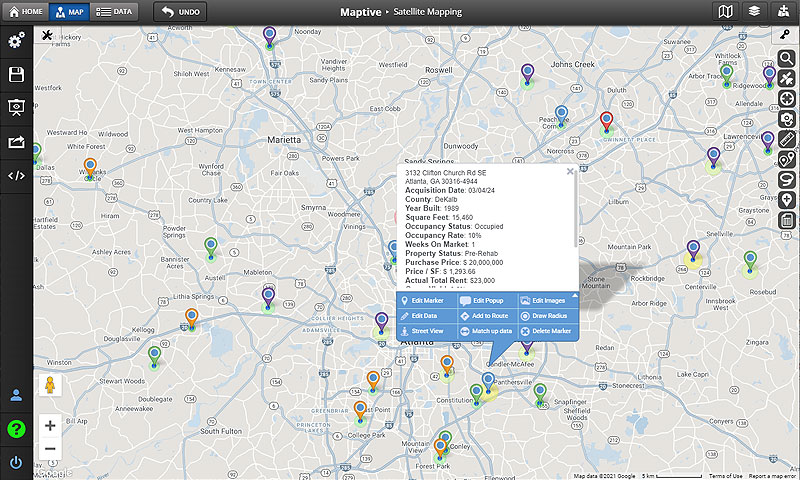Select the lasso drawing tool
The width and height of the screenshot is (800, 480).
(787, 180)
